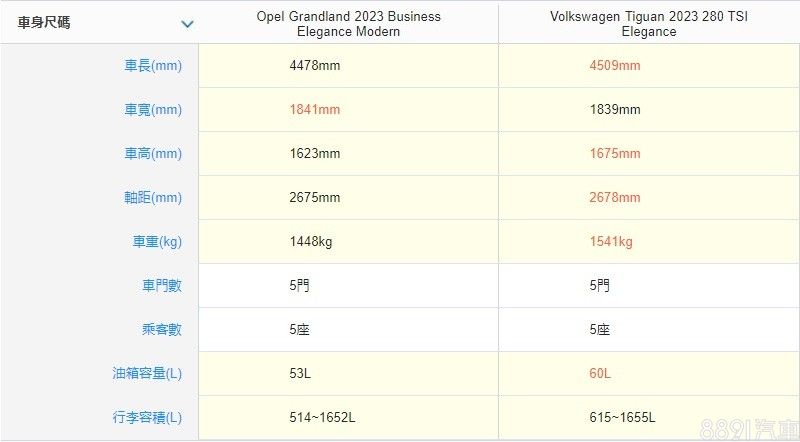The image size is (800, 442).
Task: Click the 車門數 row label
Action: click(x=162, y=286)
